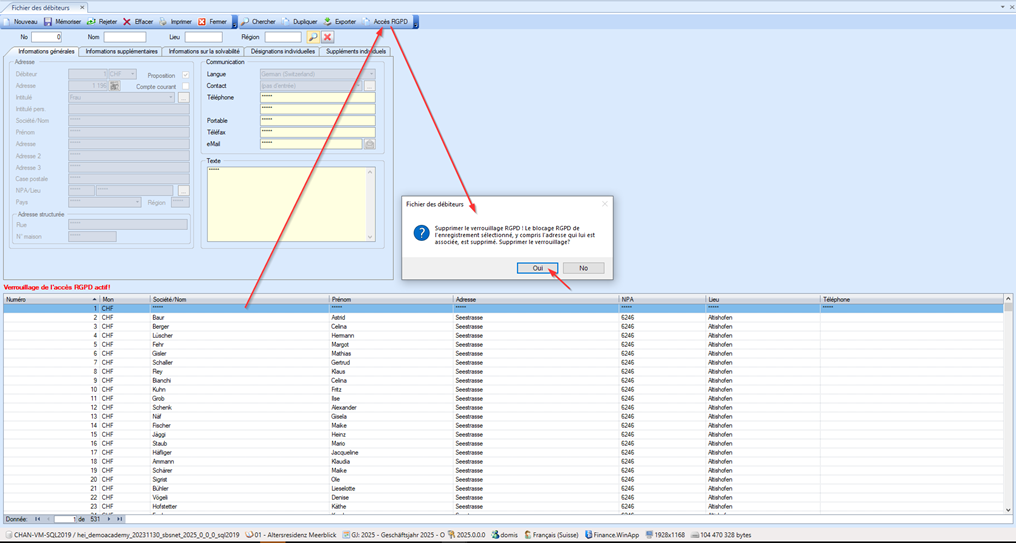Toggle the Compte courant checkbox
1016x543 pixels.
tap(185, 86)
